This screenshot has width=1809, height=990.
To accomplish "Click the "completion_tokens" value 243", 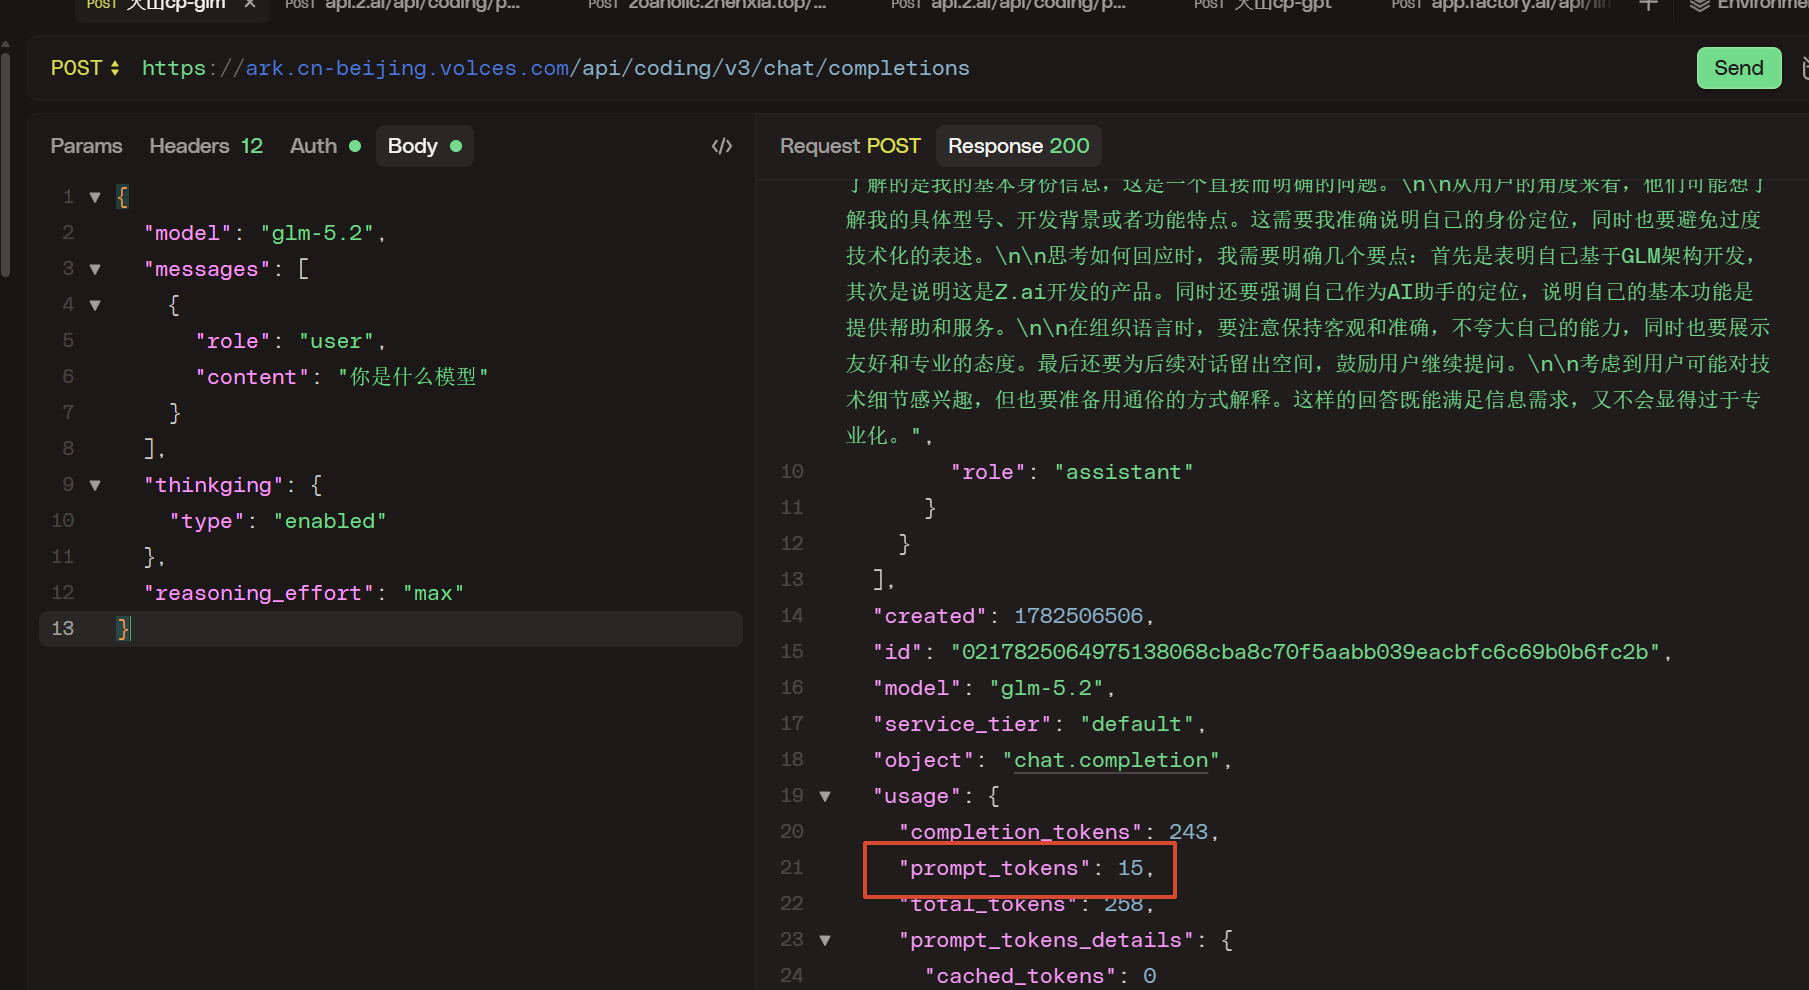I will [x=1188, y=832].
